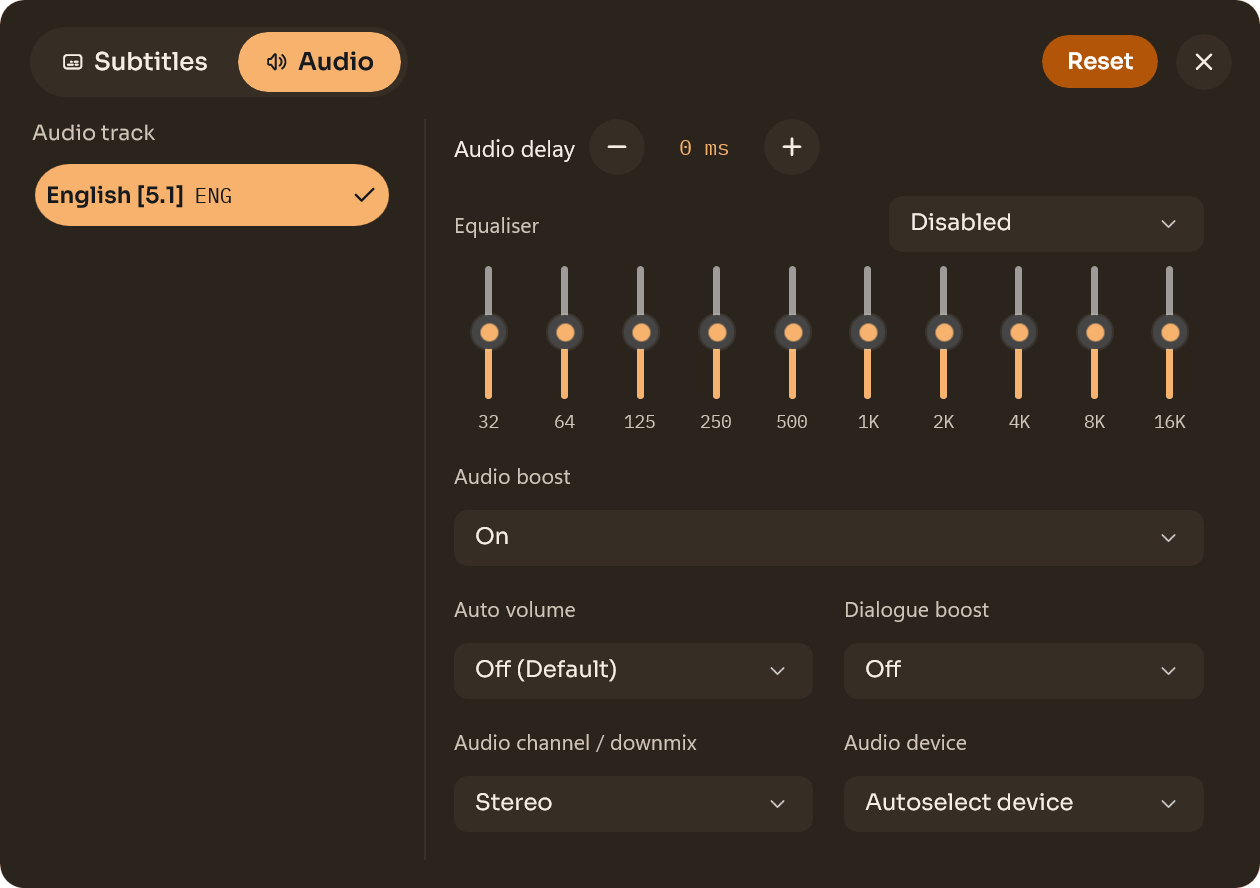Select the Audio tab
The width and height of the screenshot is (1260, 888).
coord(320,62)
